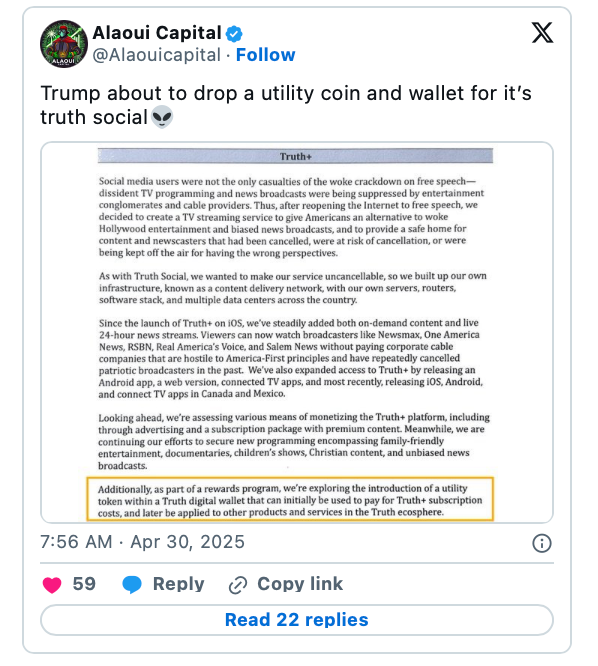Click the blue reply bubble icon
Viewport: 598px width, 666px height.
tap(132, 584)
